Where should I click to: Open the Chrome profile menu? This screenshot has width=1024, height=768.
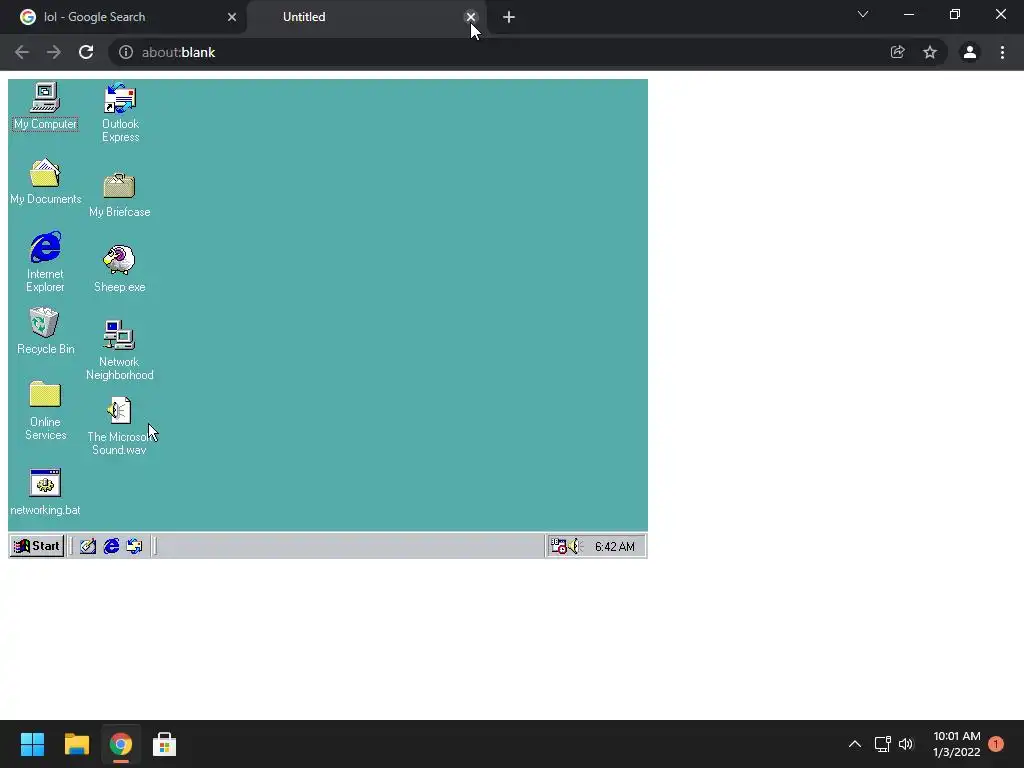pyautogui.click(x=970, y=52)
